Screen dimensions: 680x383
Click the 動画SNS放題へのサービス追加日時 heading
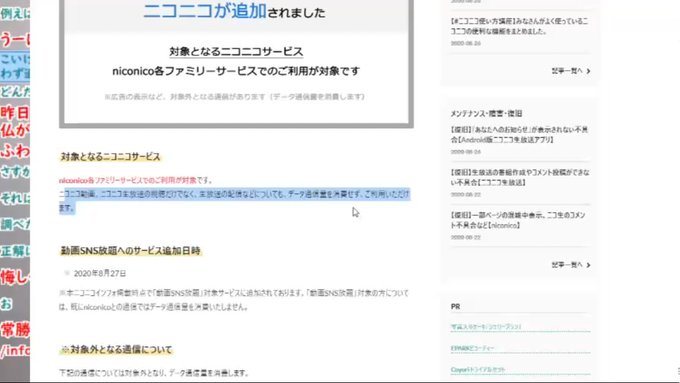[x=131, y=251]
